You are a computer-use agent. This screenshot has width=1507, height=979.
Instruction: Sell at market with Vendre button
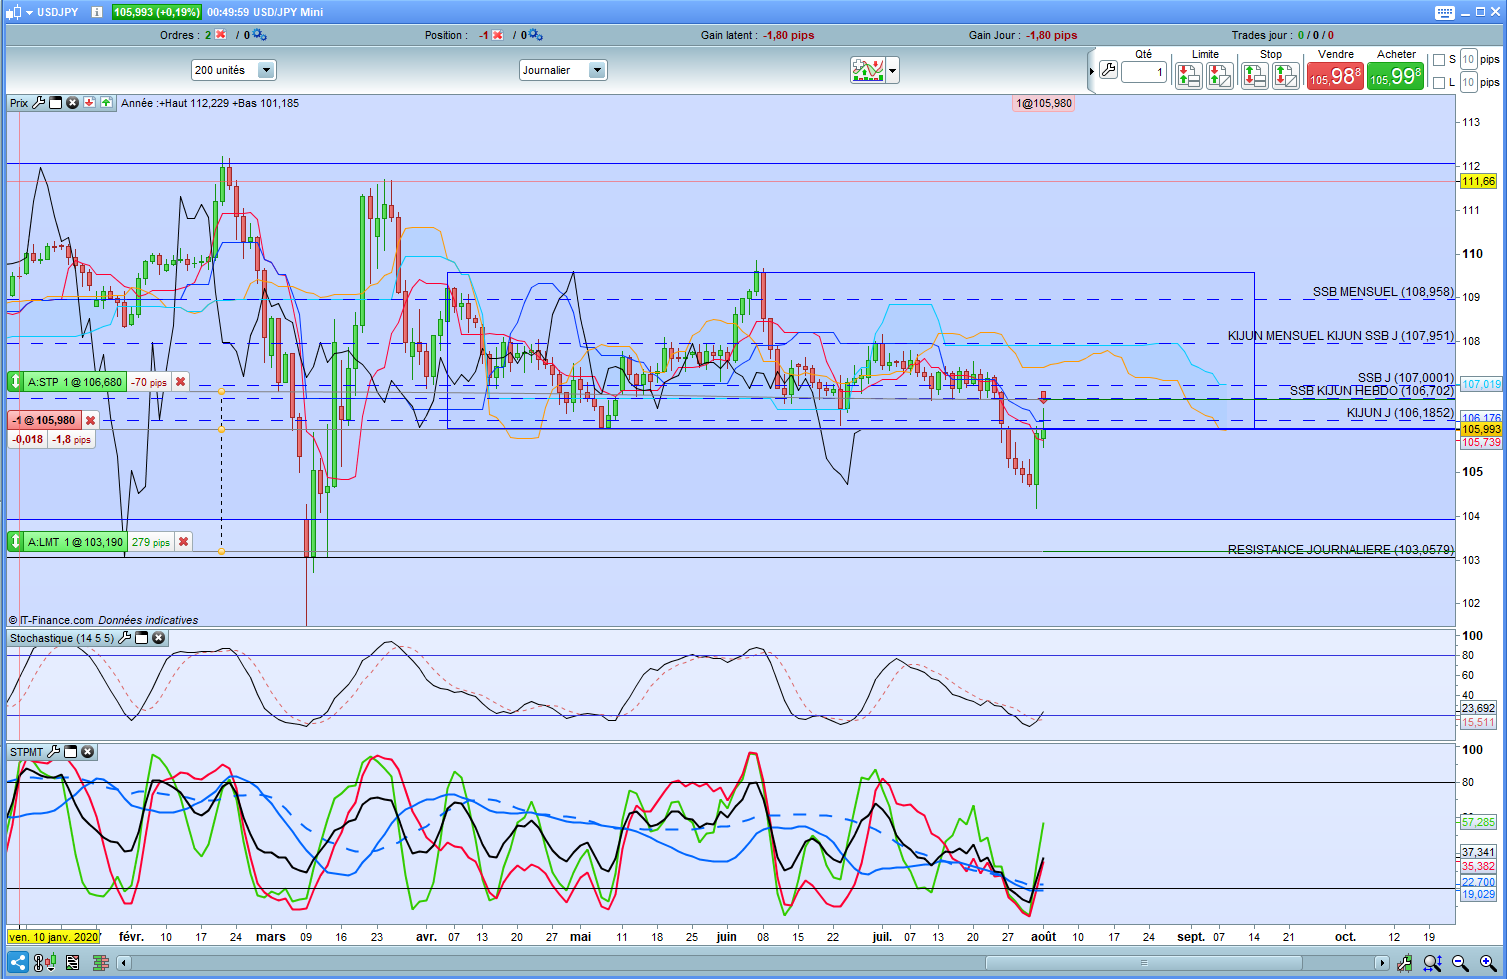tap(1335, 76)
